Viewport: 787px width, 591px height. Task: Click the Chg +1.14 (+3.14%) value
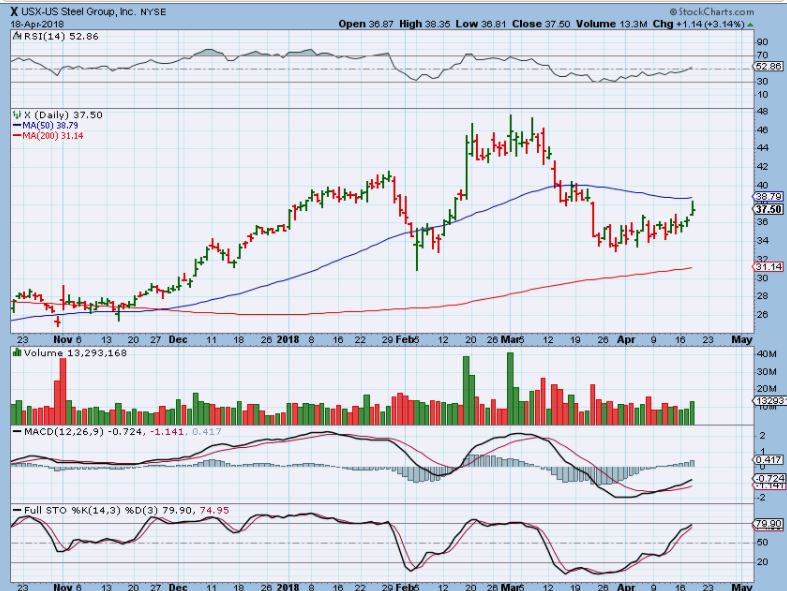tap(698, 24)
